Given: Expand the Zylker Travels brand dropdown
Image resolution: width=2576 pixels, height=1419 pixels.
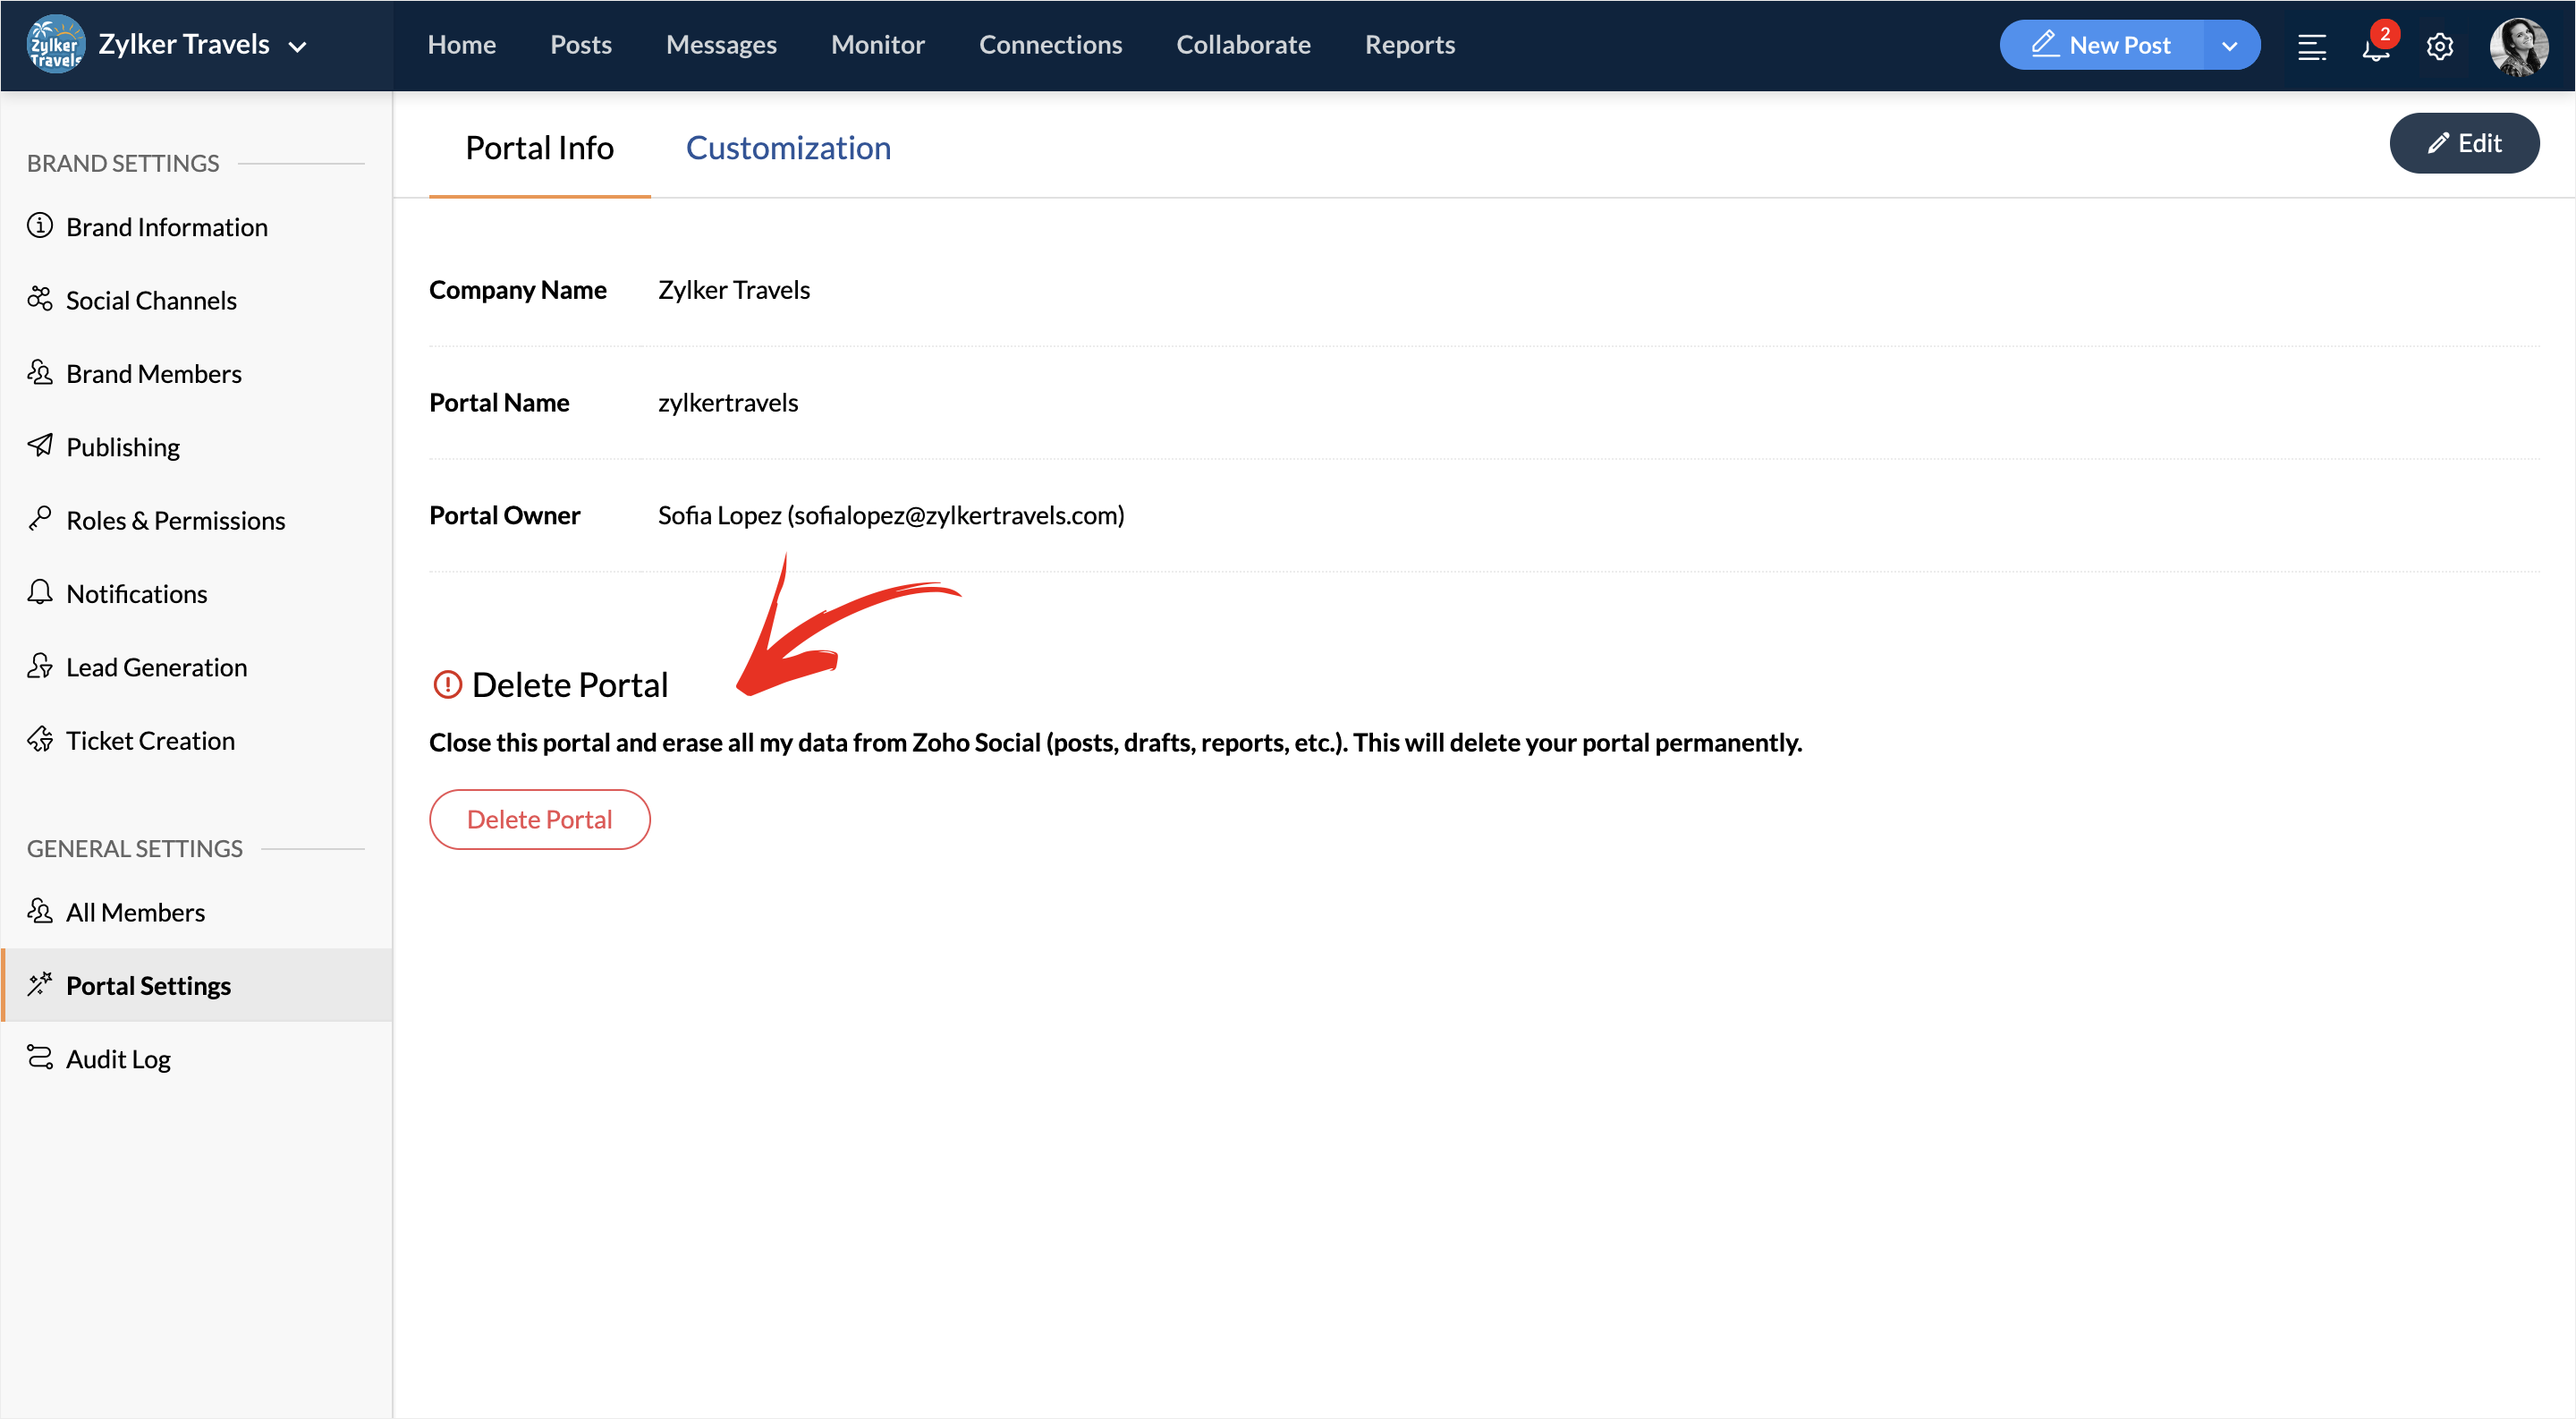Looking at the screenshot, I should point(297,46).
